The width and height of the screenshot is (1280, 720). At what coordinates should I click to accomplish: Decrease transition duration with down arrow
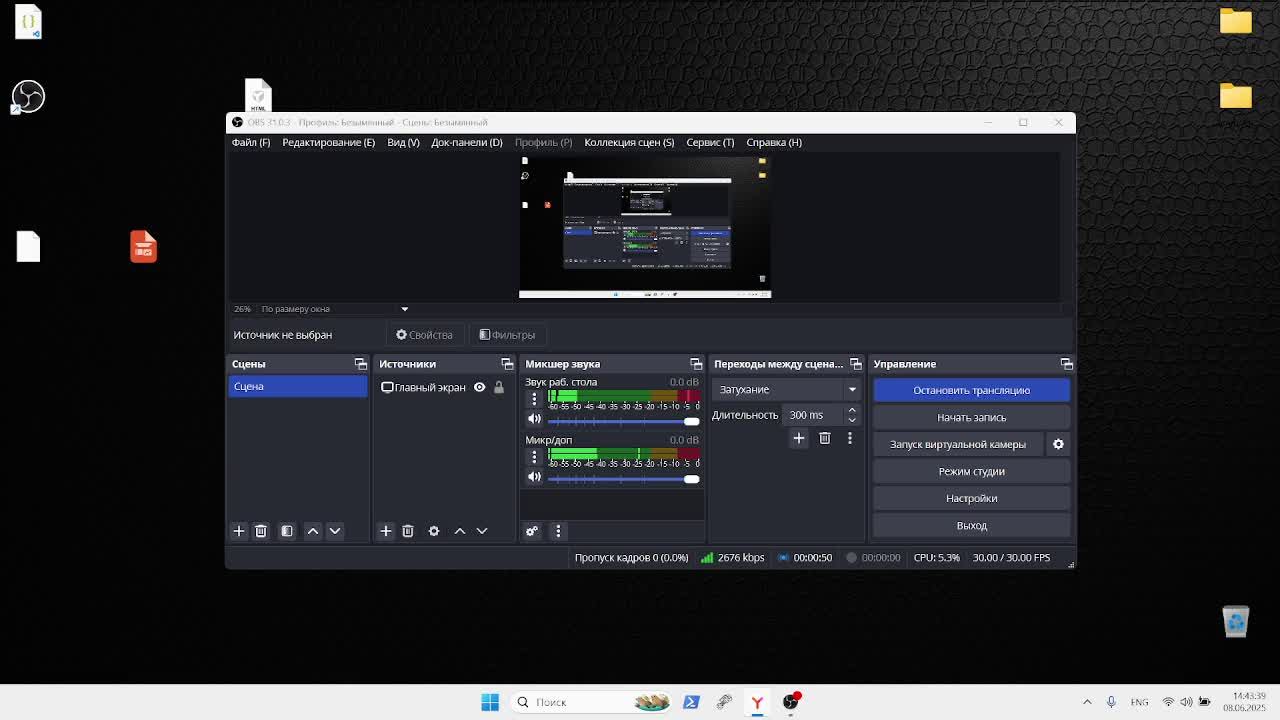pyautogui.click(x=852, y=420)
